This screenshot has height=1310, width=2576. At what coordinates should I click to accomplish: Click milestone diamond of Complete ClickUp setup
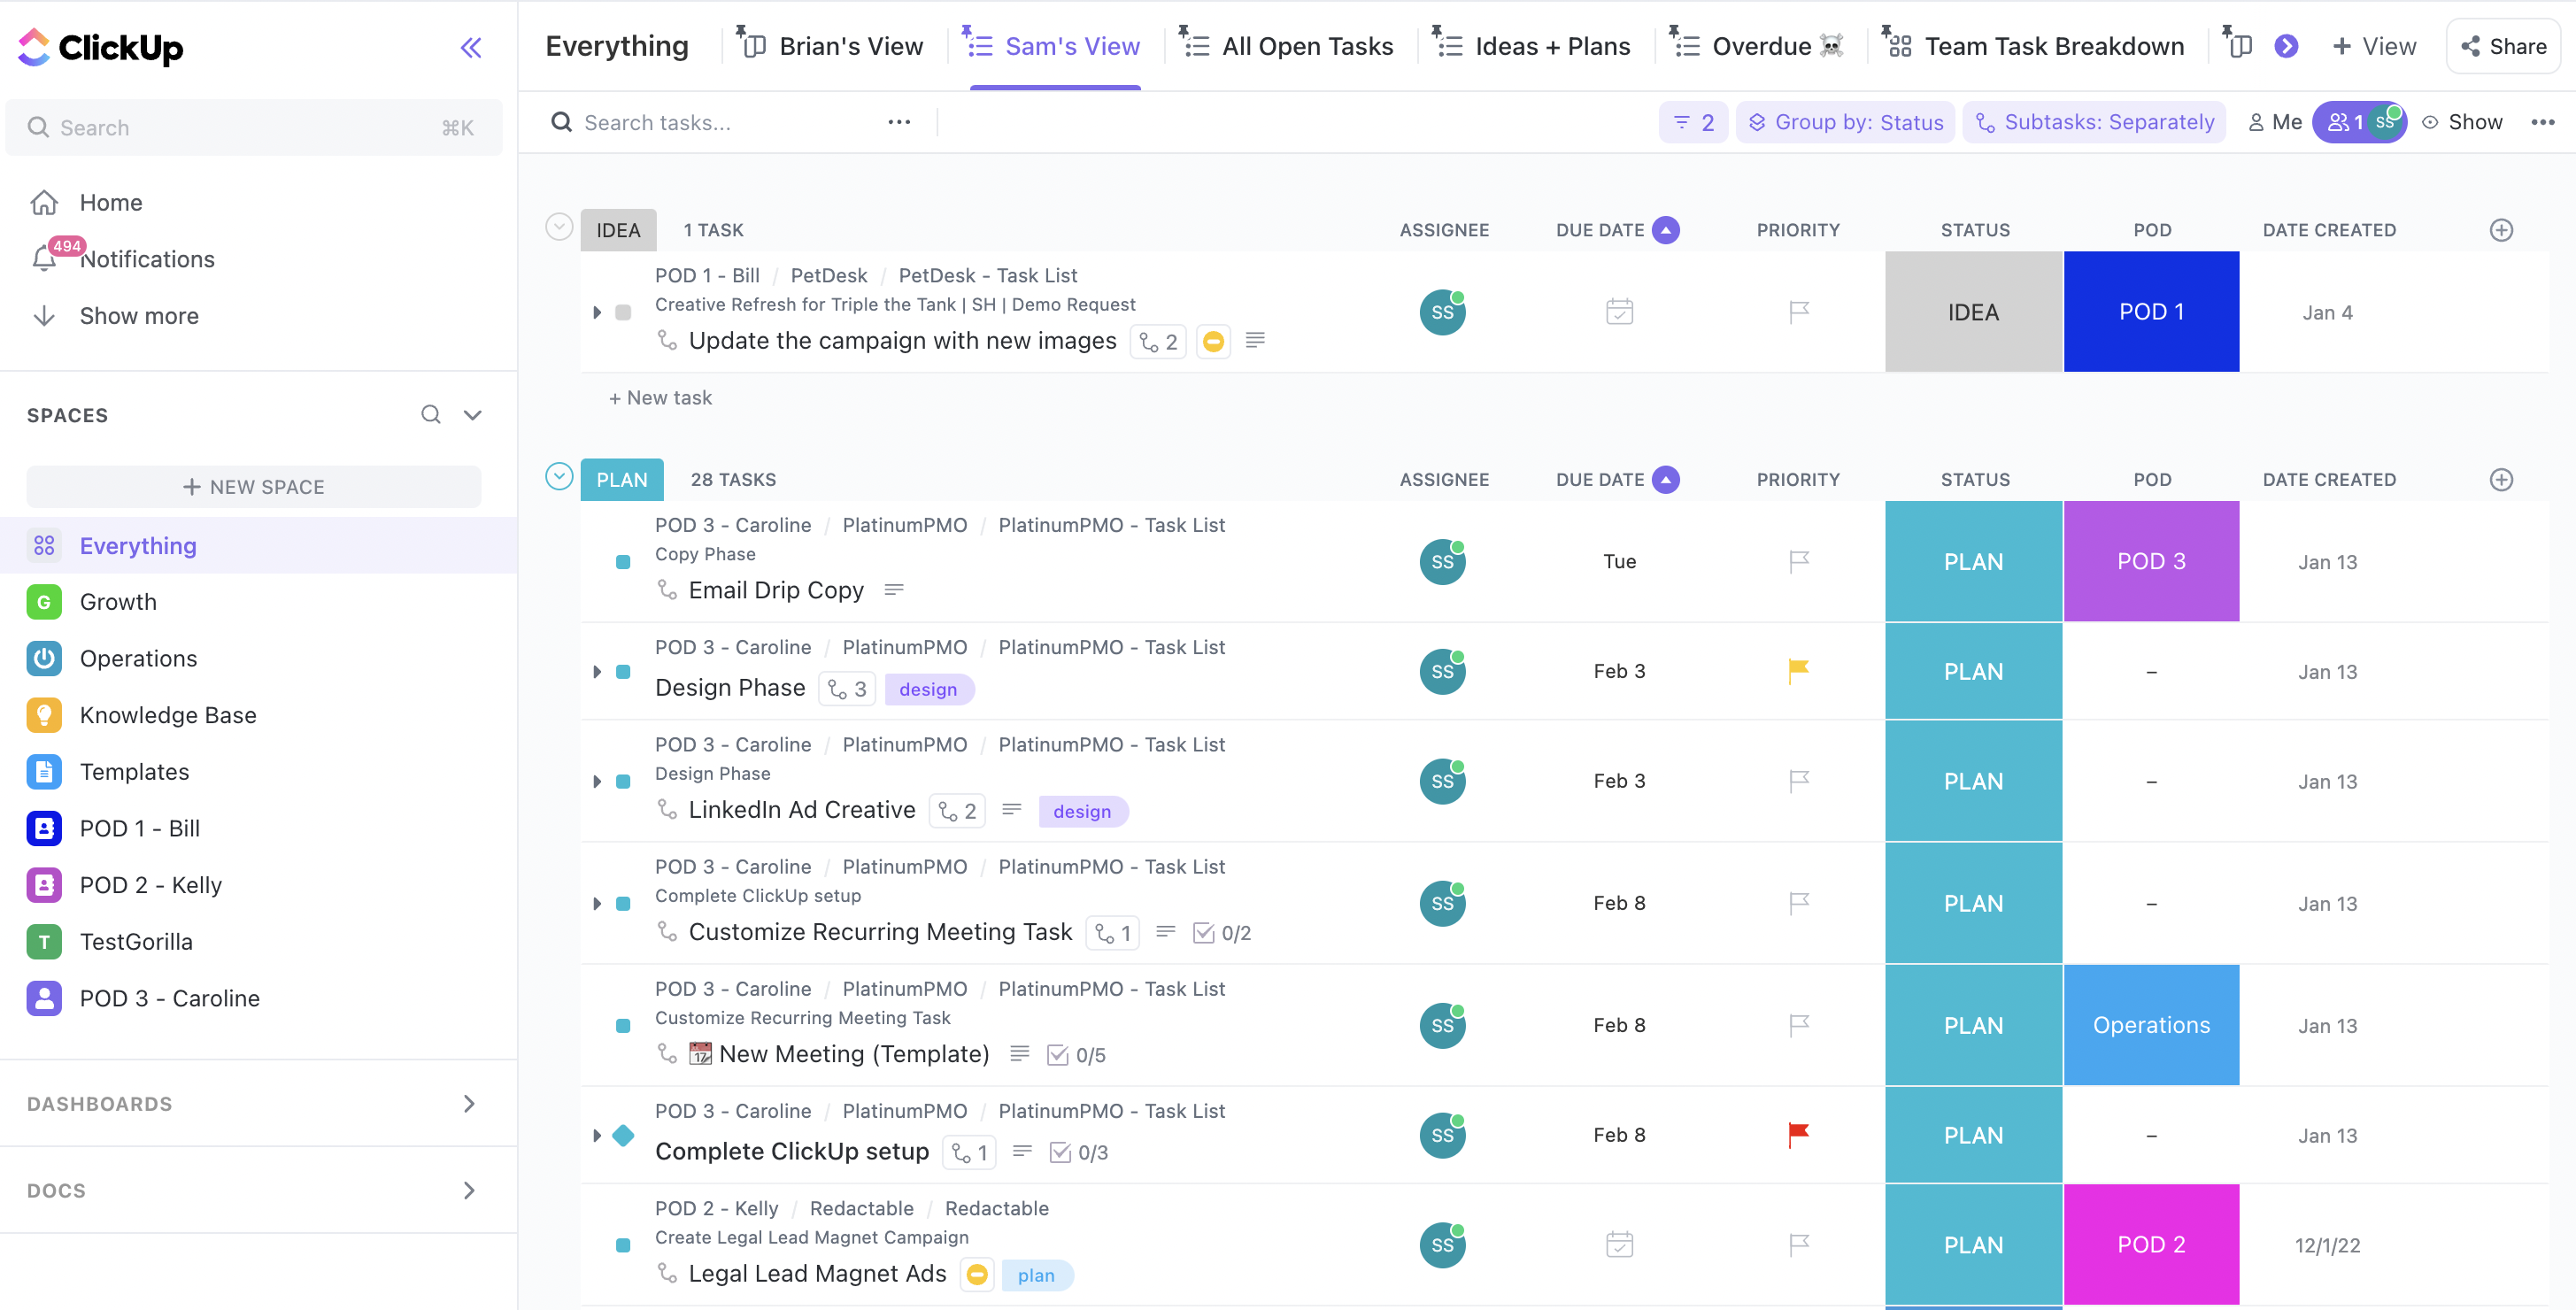pyautogui.click(x=623, y=1135)
